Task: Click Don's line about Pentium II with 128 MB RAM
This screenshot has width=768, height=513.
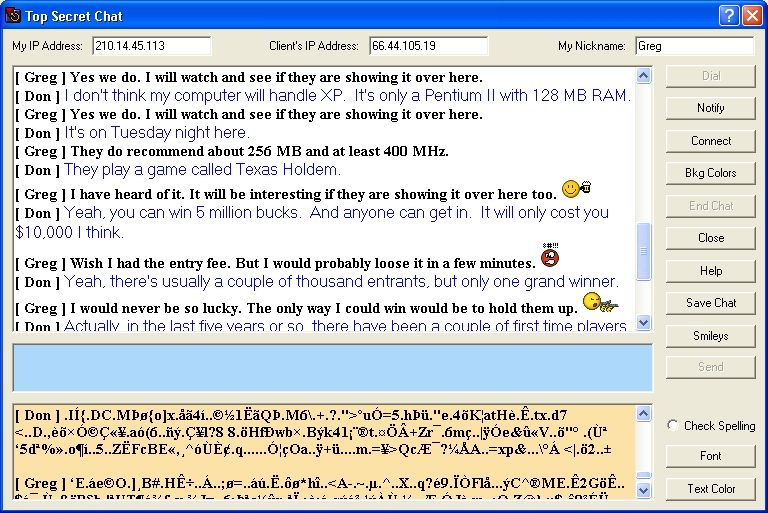Action: [323, 96]
